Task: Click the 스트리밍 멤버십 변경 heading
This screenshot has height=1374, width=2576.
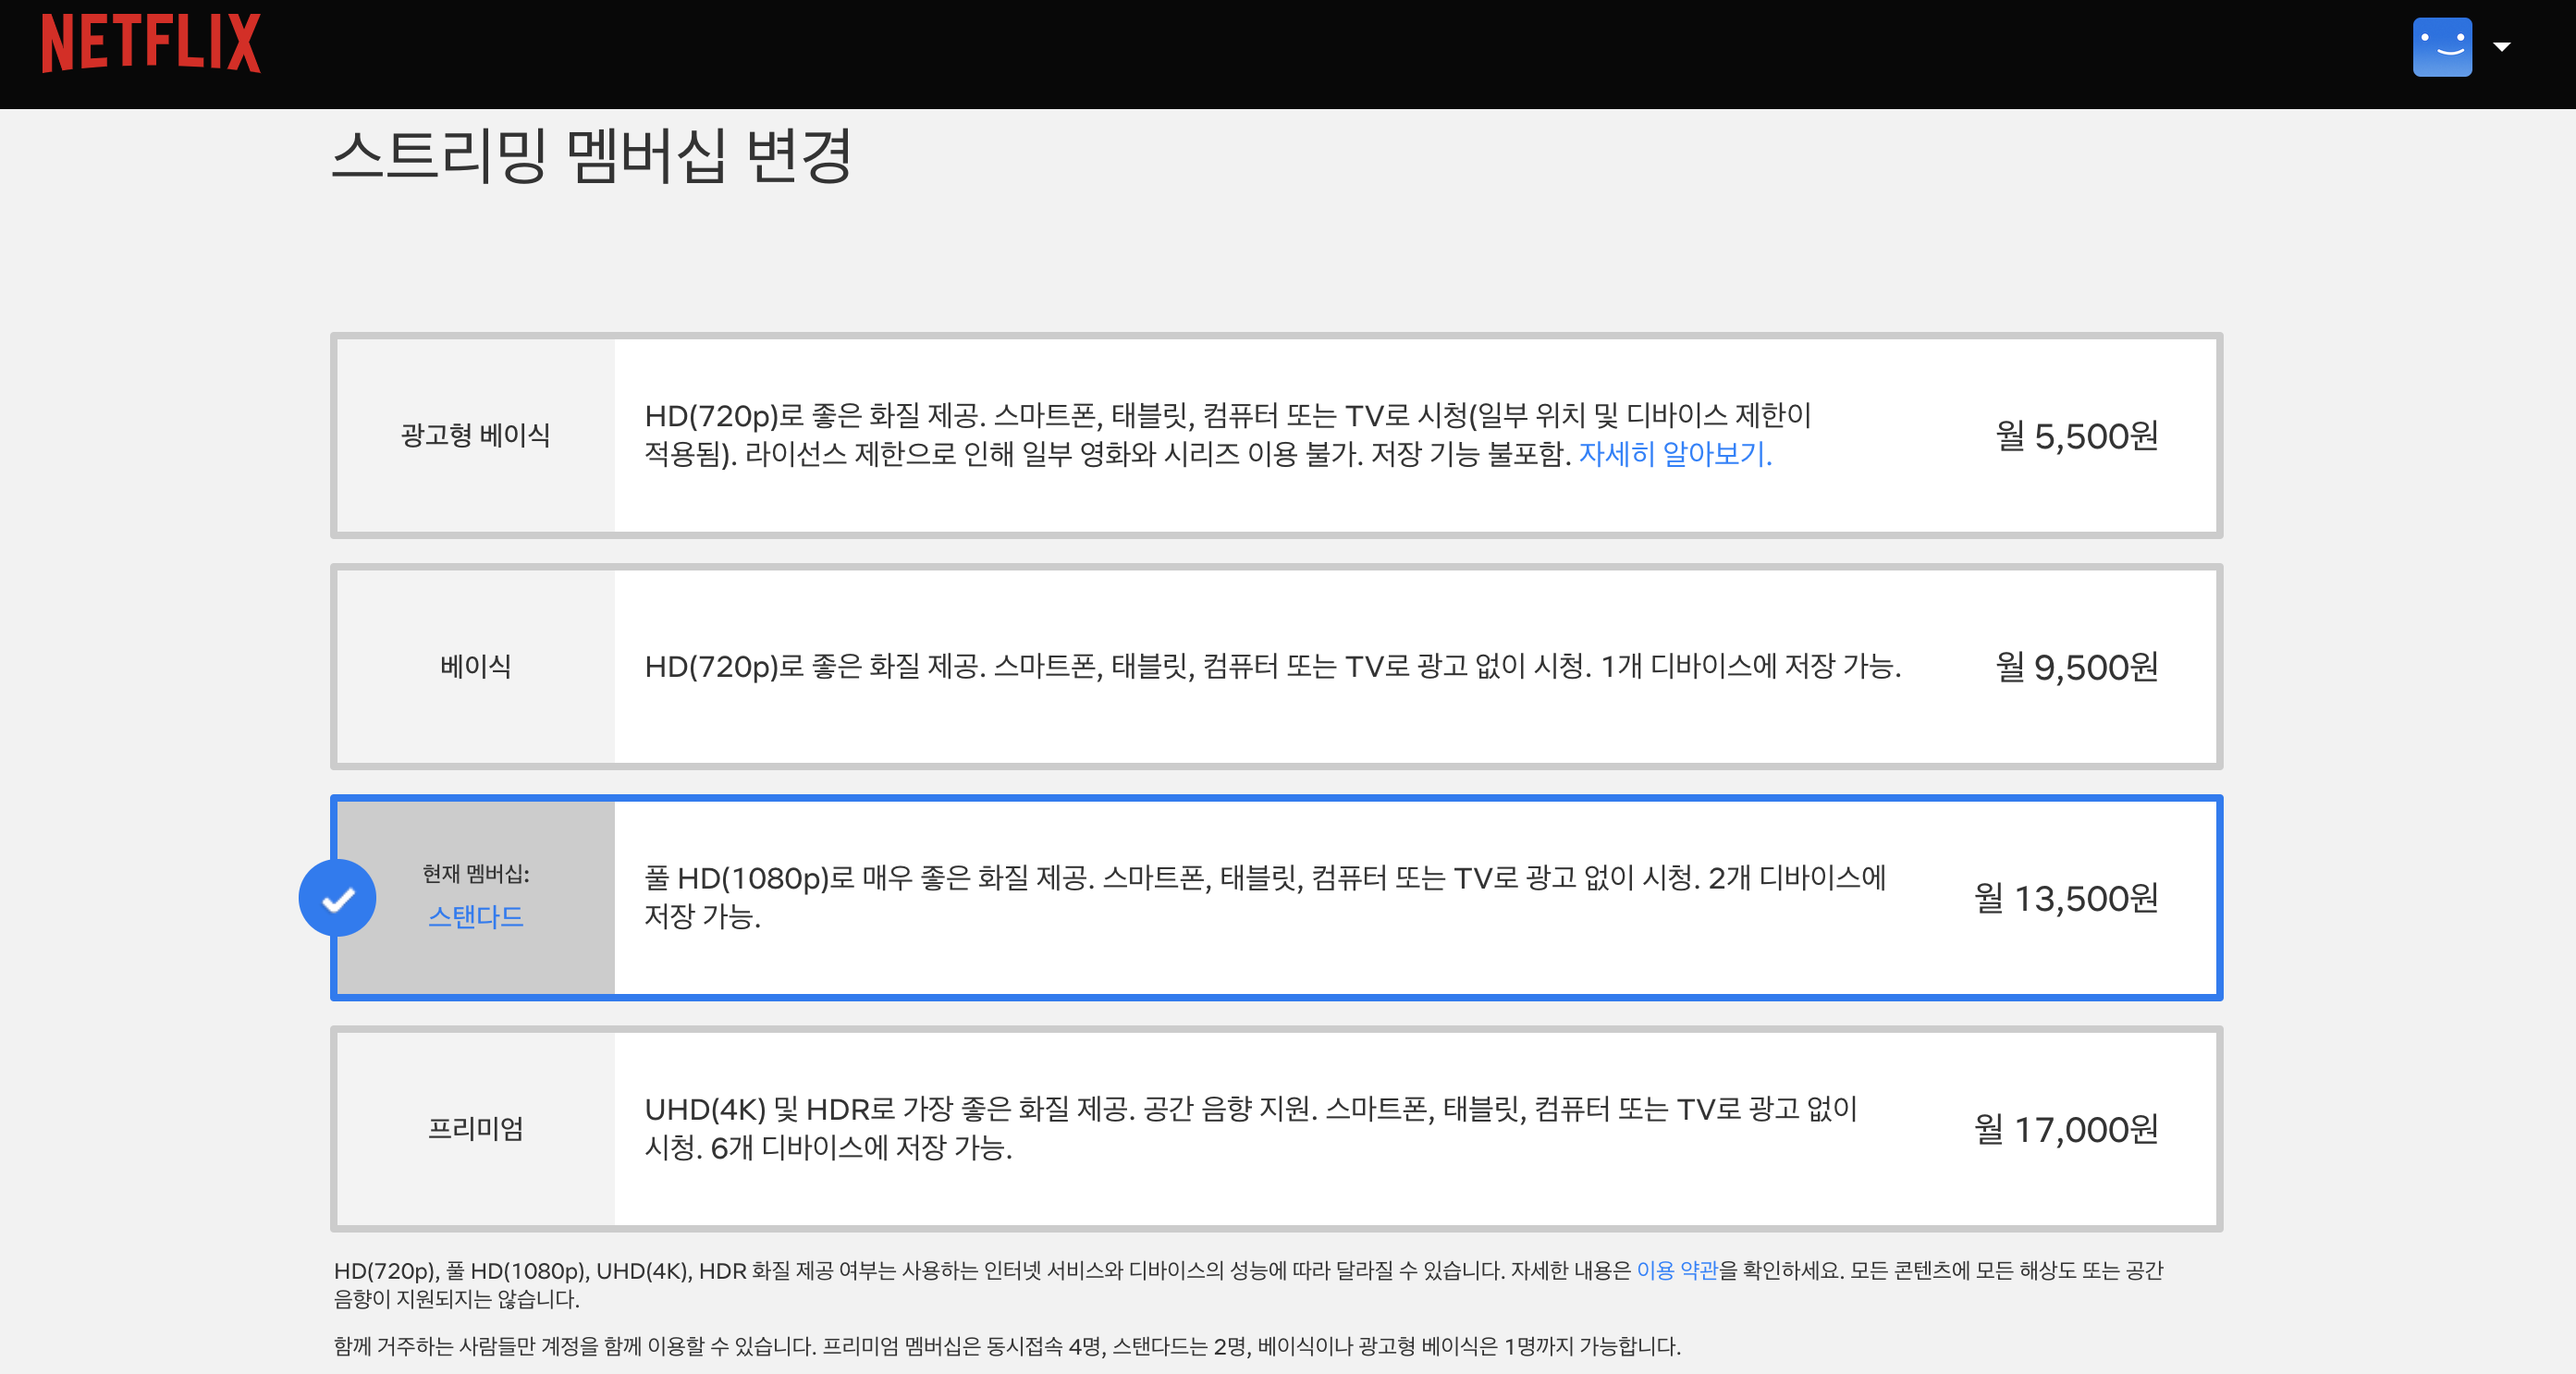Action: pos(591,156)
